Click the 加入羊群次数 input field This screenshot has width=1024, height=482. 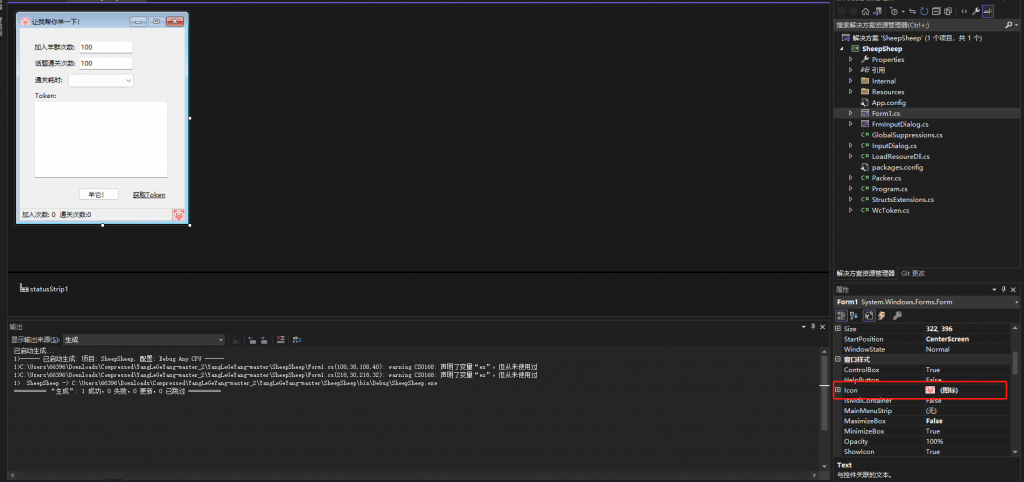click(106, 47)
